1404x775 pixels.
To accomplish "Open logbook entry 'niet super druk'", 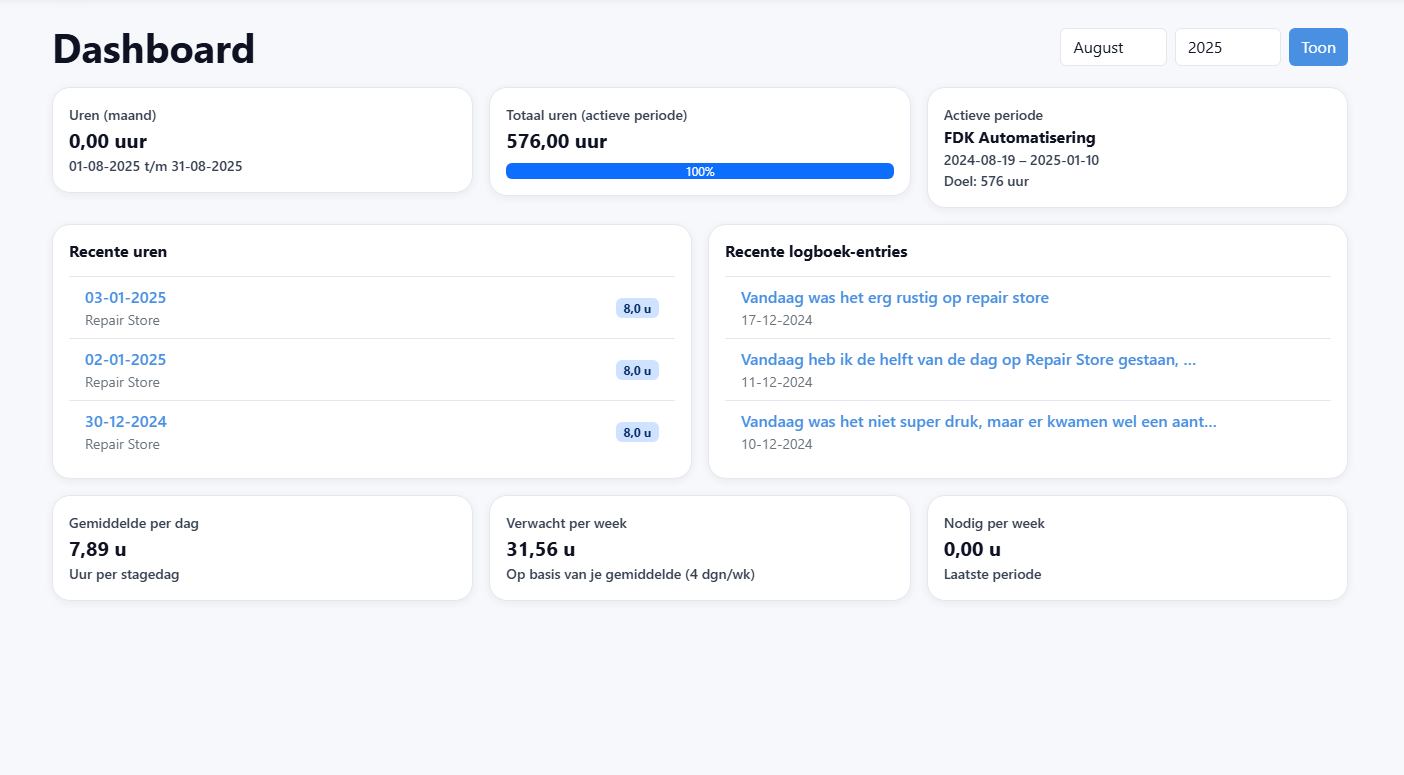I will pyautogui.click(x=978, y=421).
